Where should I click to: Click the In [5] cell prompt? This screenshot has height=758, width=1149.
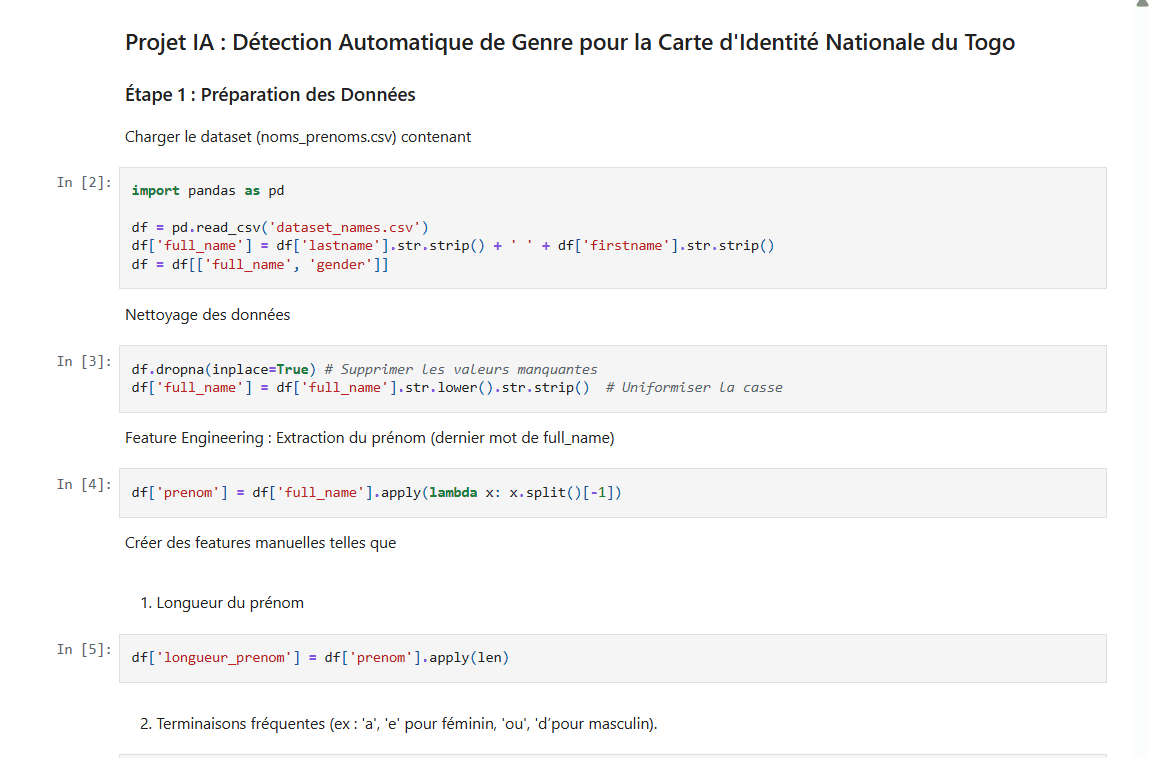[x=84, y=650]
